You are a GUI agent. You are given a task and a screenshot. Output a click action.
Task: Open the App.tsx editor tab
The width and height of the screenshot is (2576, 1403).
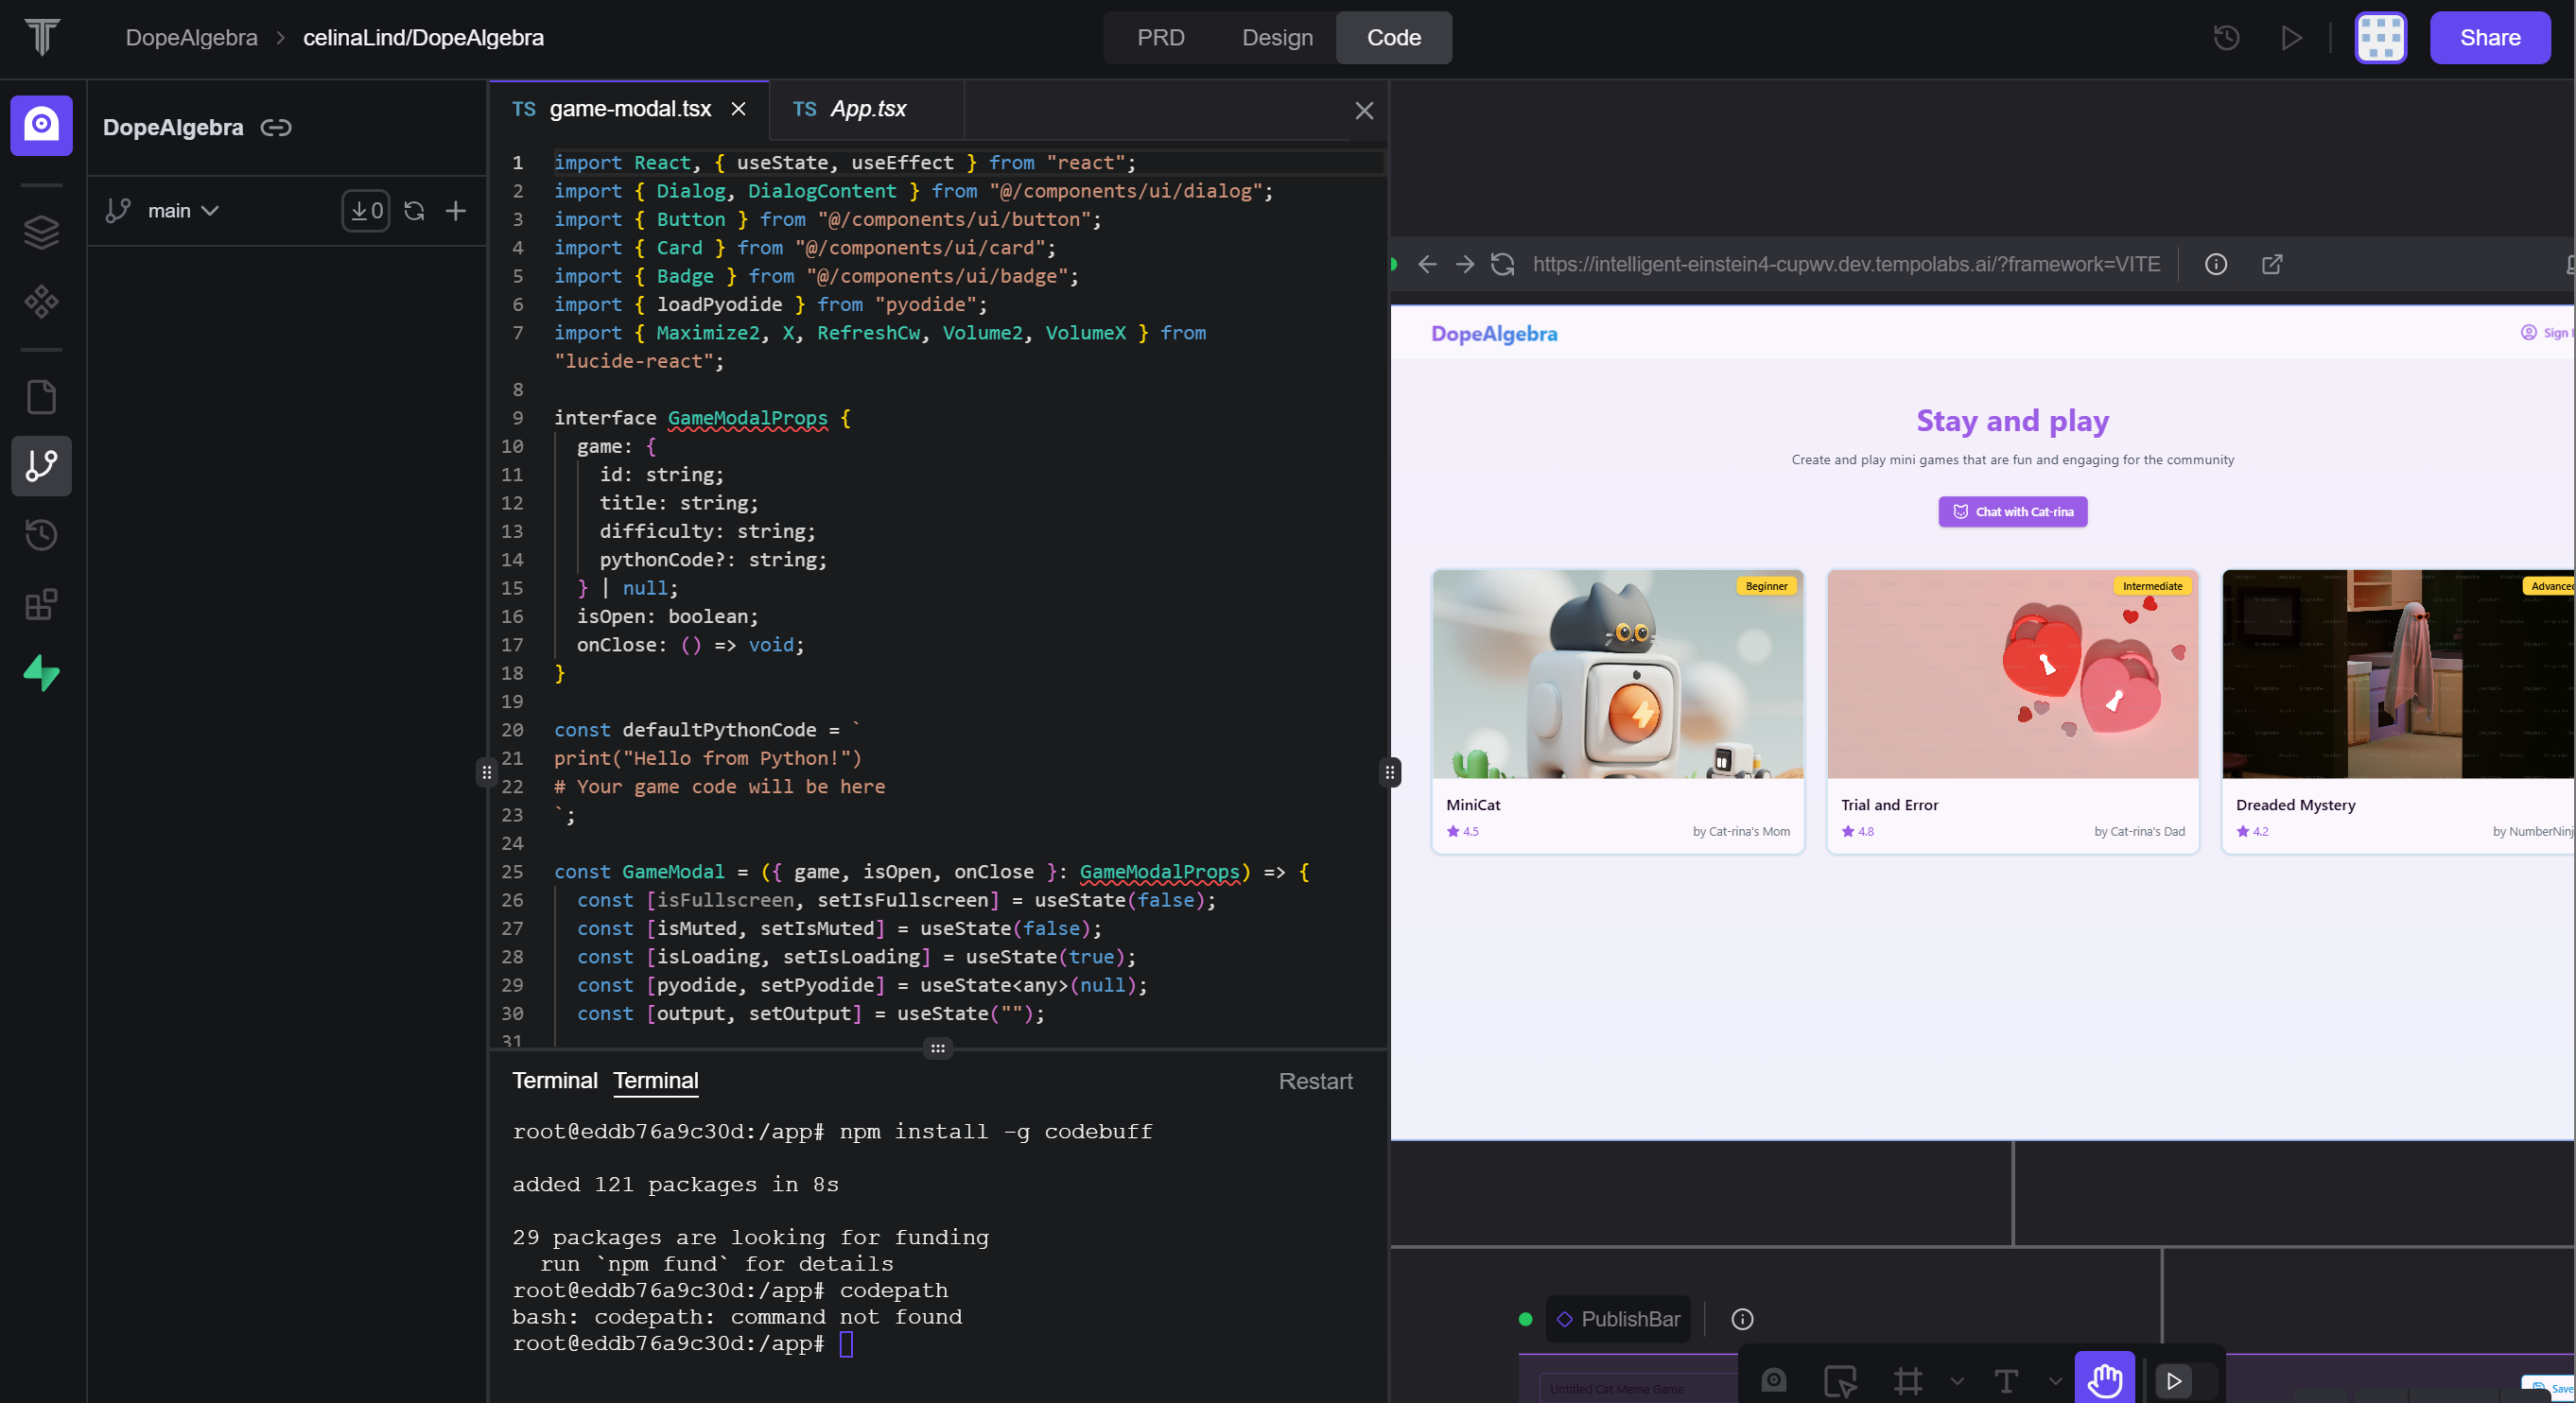coord(867,109)
